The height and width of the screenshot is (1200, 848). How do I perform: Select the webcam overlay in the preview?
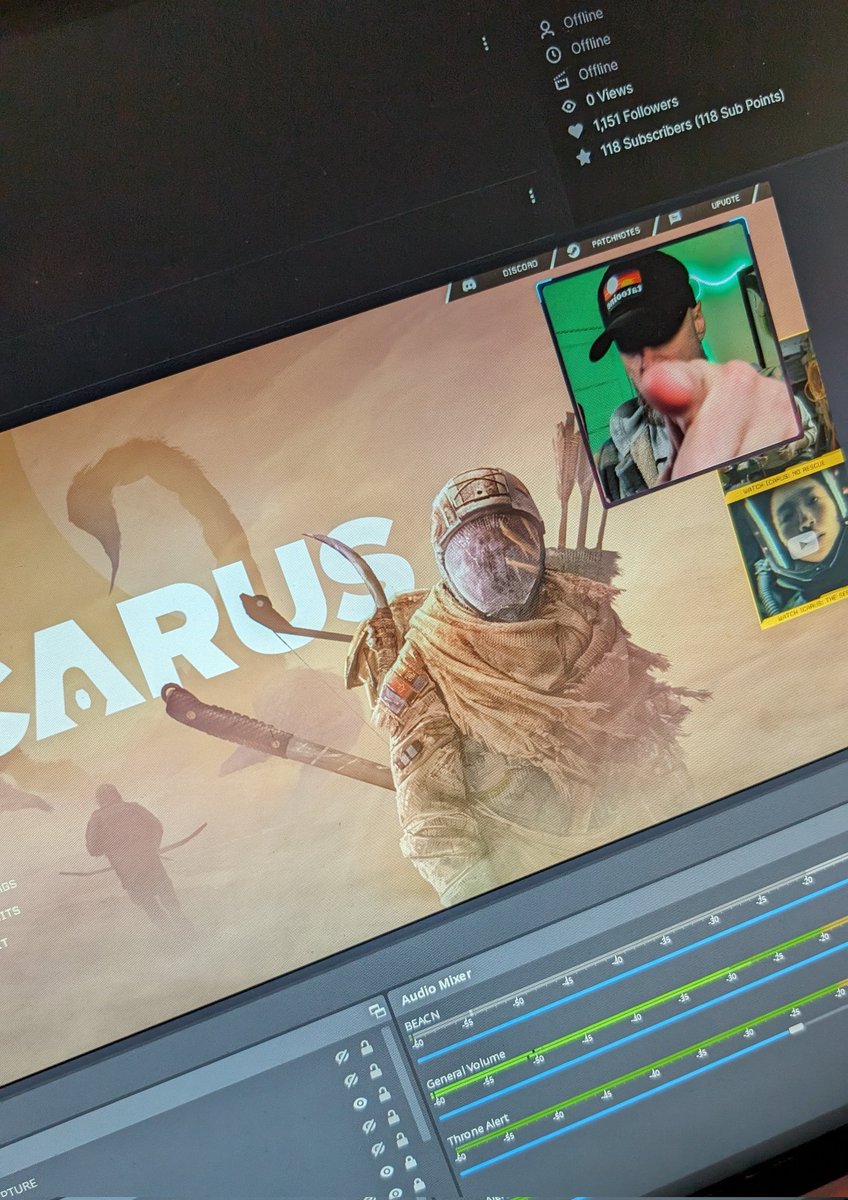click(668, 362)
